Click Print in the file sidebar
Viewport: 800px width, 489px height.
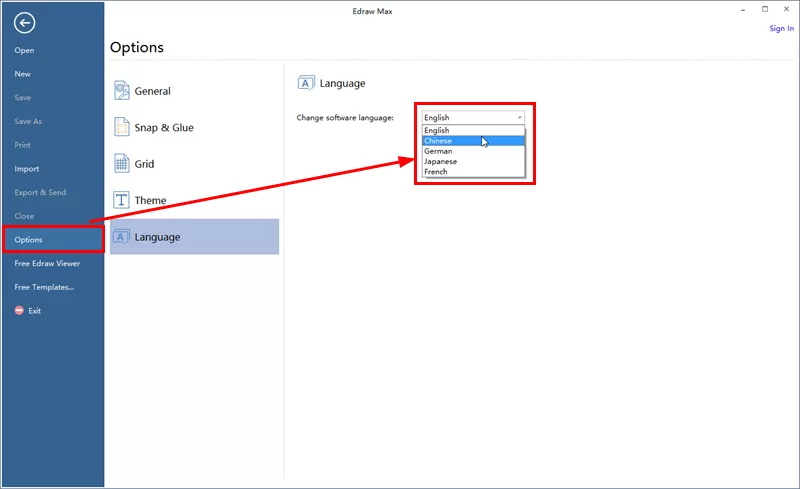(x=22, y=145)
